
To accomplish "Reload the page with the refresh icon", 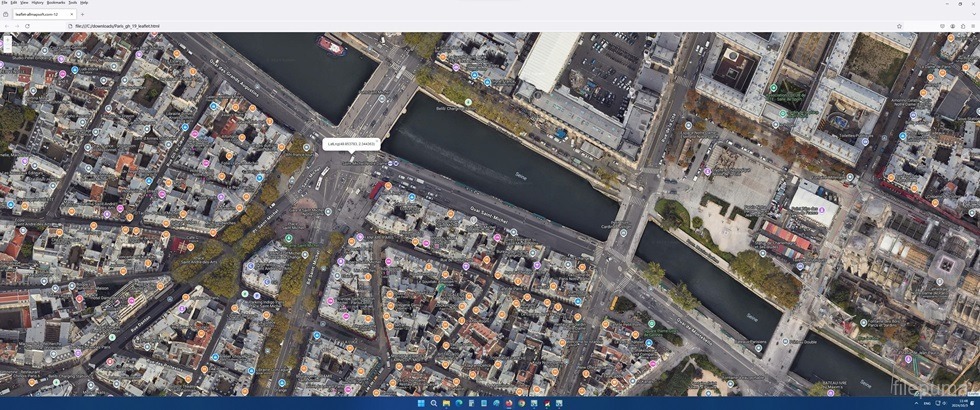I will [27, 26].
